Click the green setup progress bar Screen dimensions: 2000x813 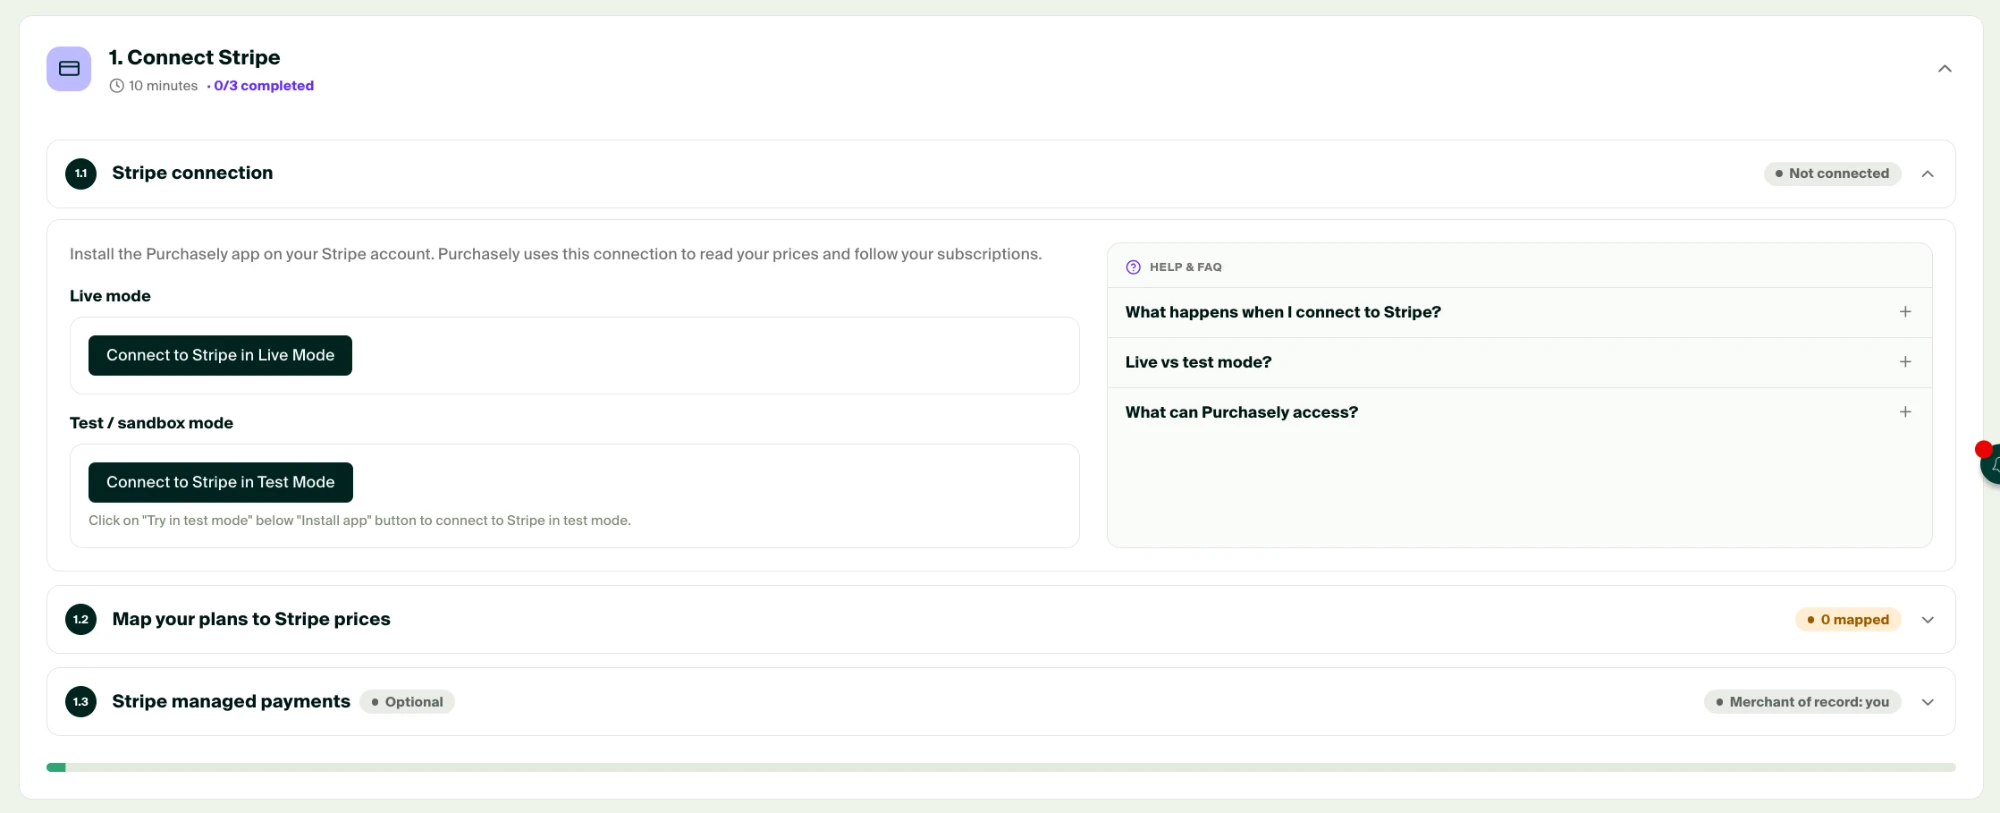click(1000, 767)
